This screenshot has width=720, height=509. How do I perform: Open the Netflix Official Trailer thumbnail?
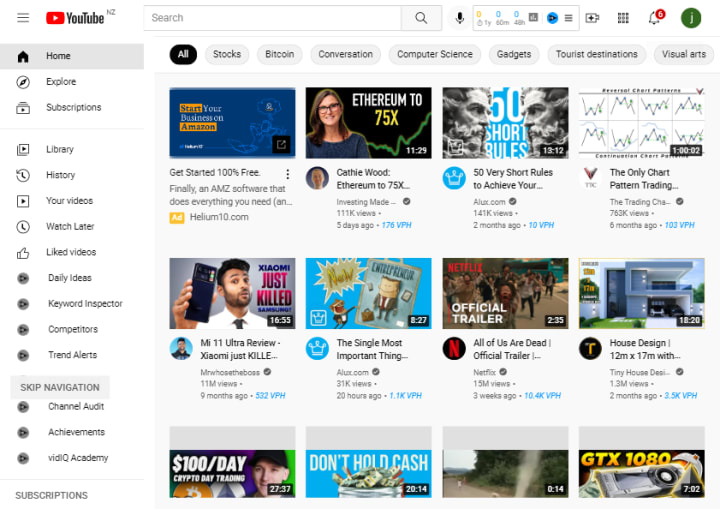[505, 293]
